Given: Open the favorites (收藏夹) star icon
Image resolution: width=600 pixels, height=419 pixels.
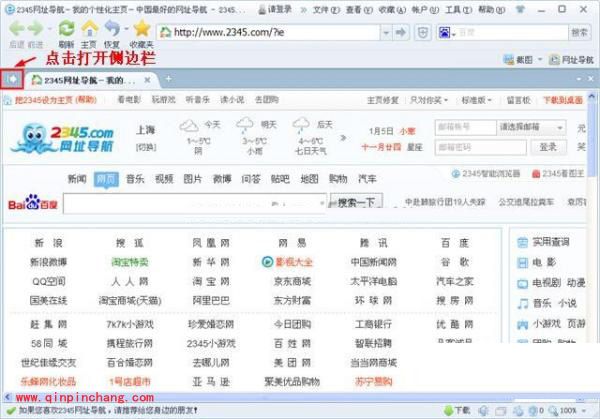Looking at the screenshot, I should 142,29.
